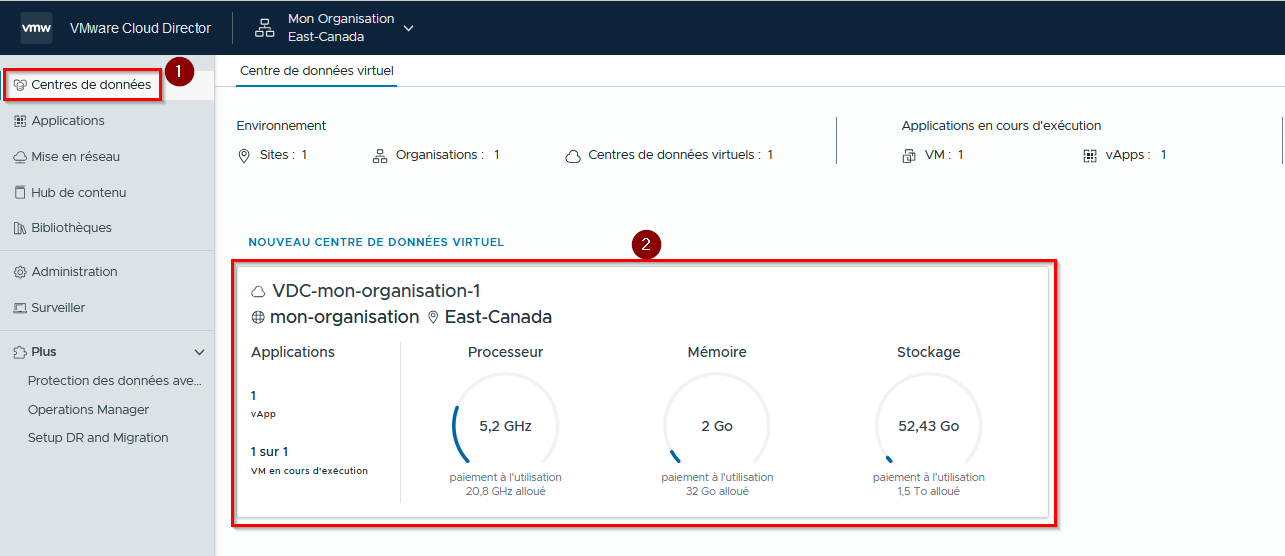
Task: Click the vApps grid icon
Action: [1090, 156]
